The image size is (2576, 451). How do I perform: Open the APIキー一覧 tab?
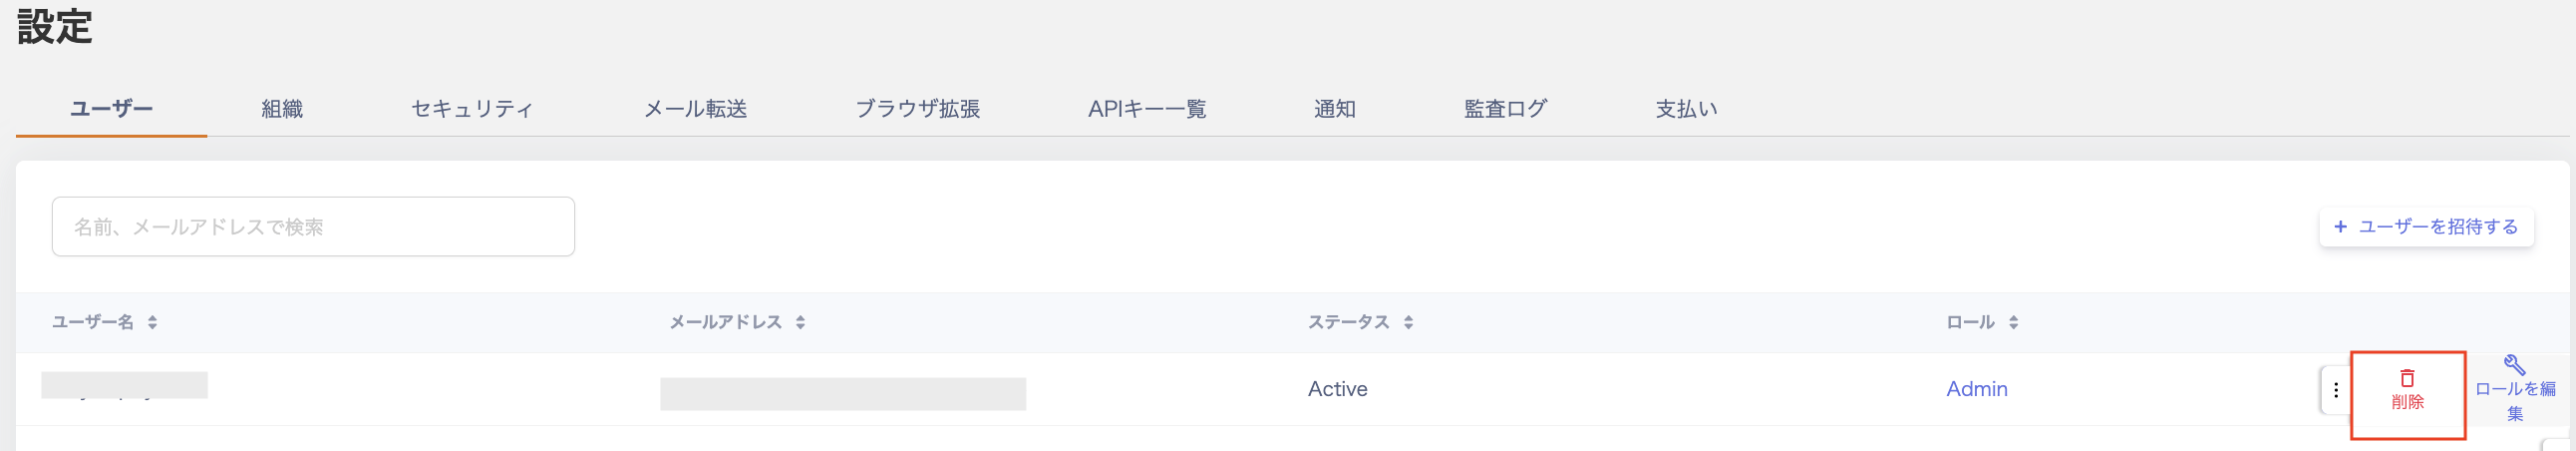[x=1147, y=109]
